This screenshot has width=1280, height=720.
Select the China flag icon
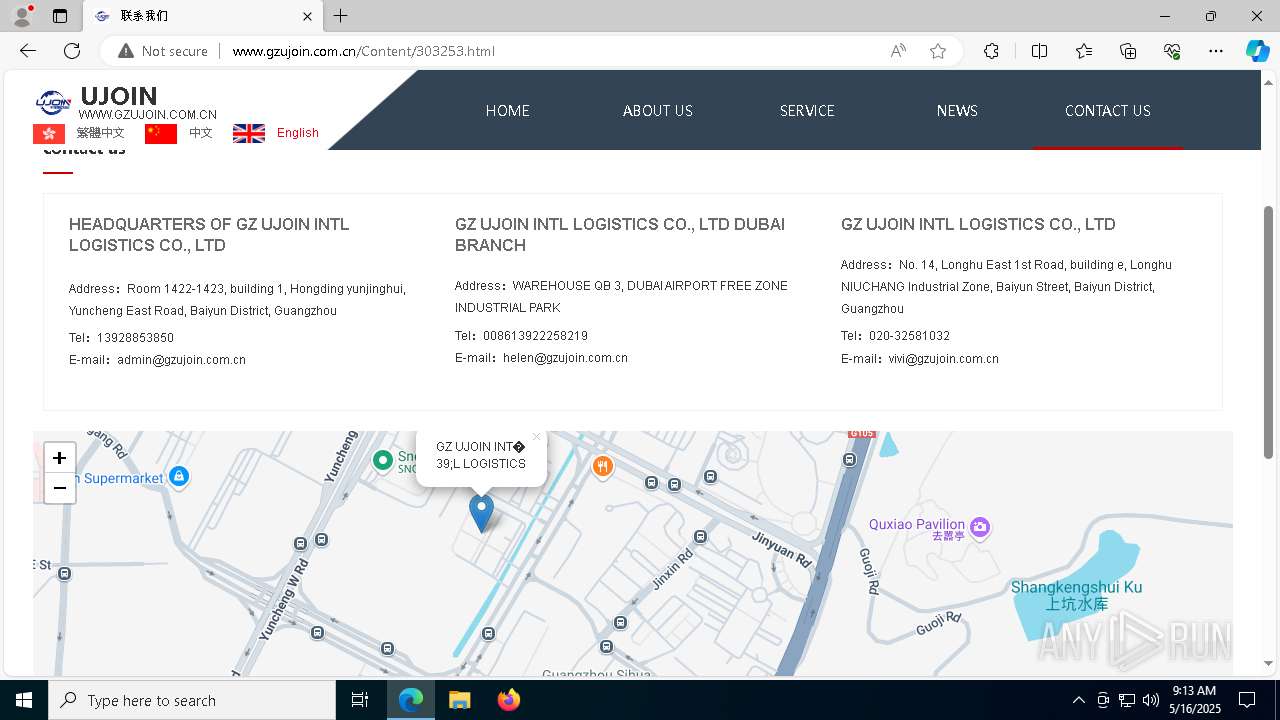coord(161,134)
